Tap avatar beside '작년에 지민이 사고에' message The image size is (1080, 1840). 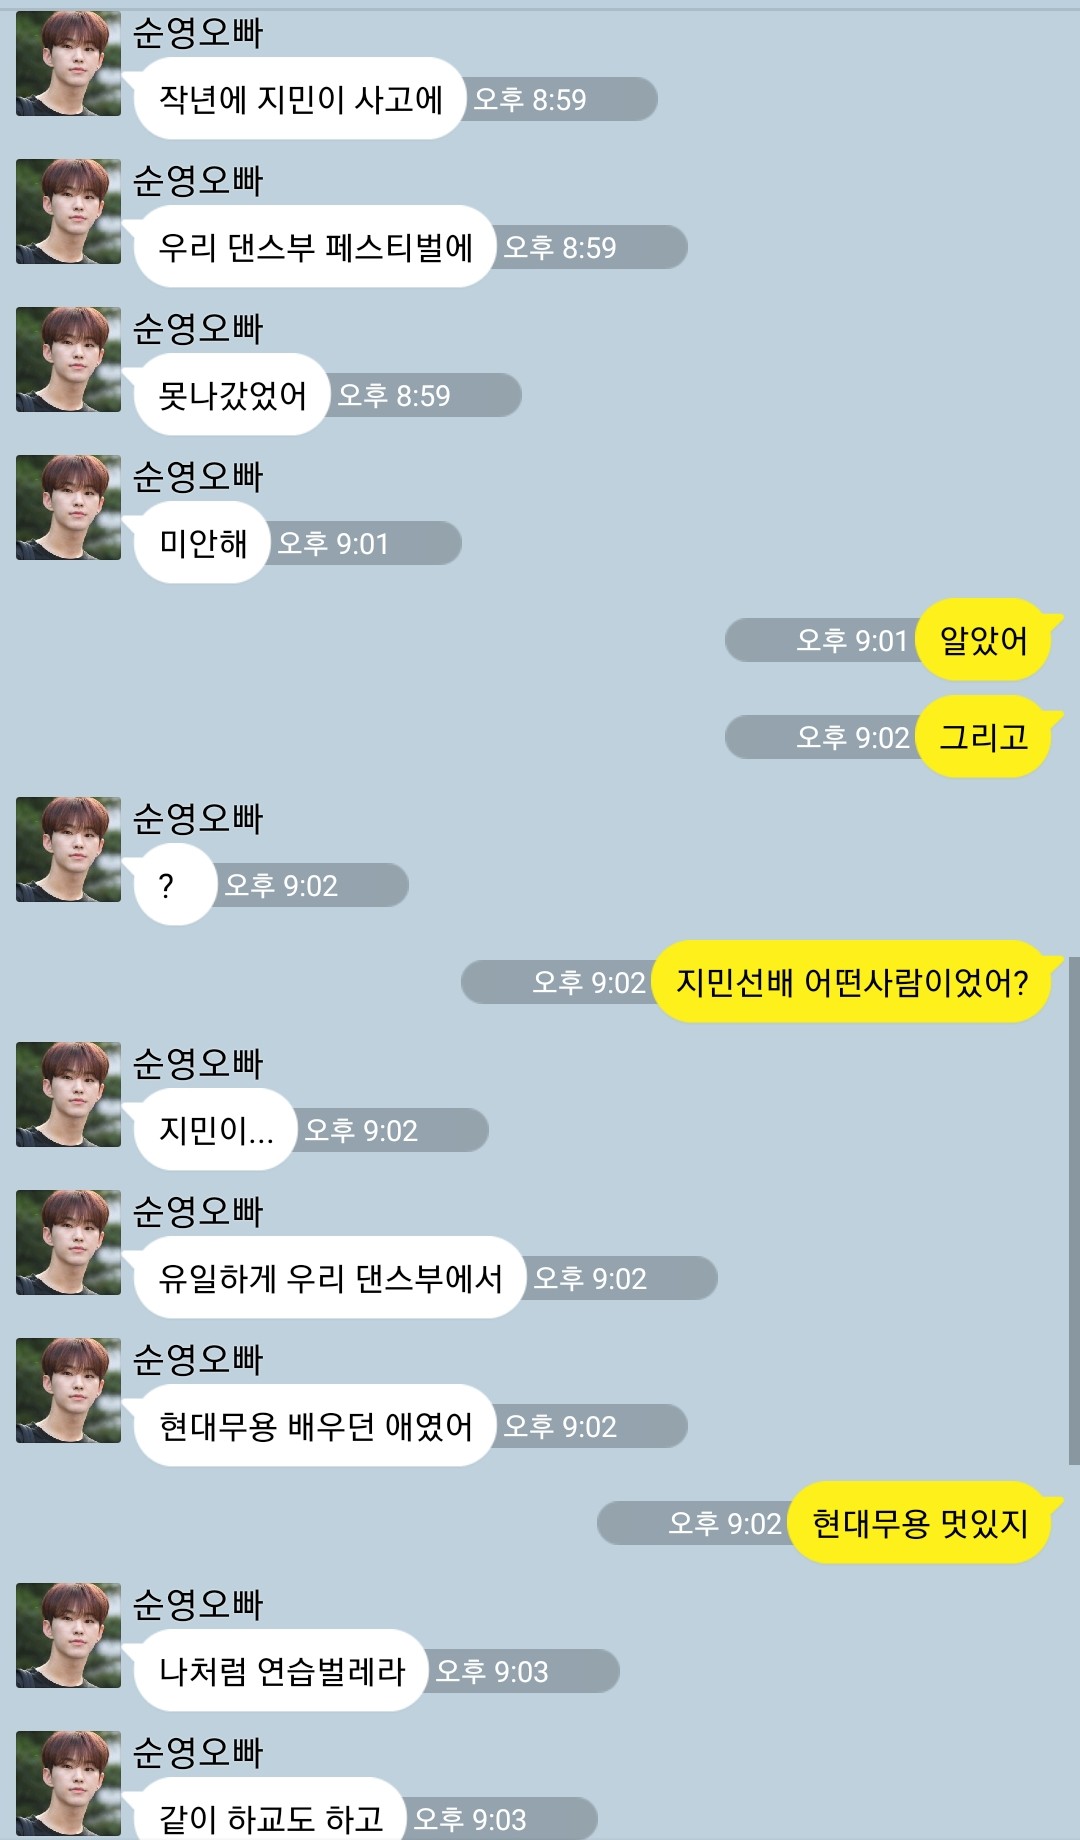point(68,64)
